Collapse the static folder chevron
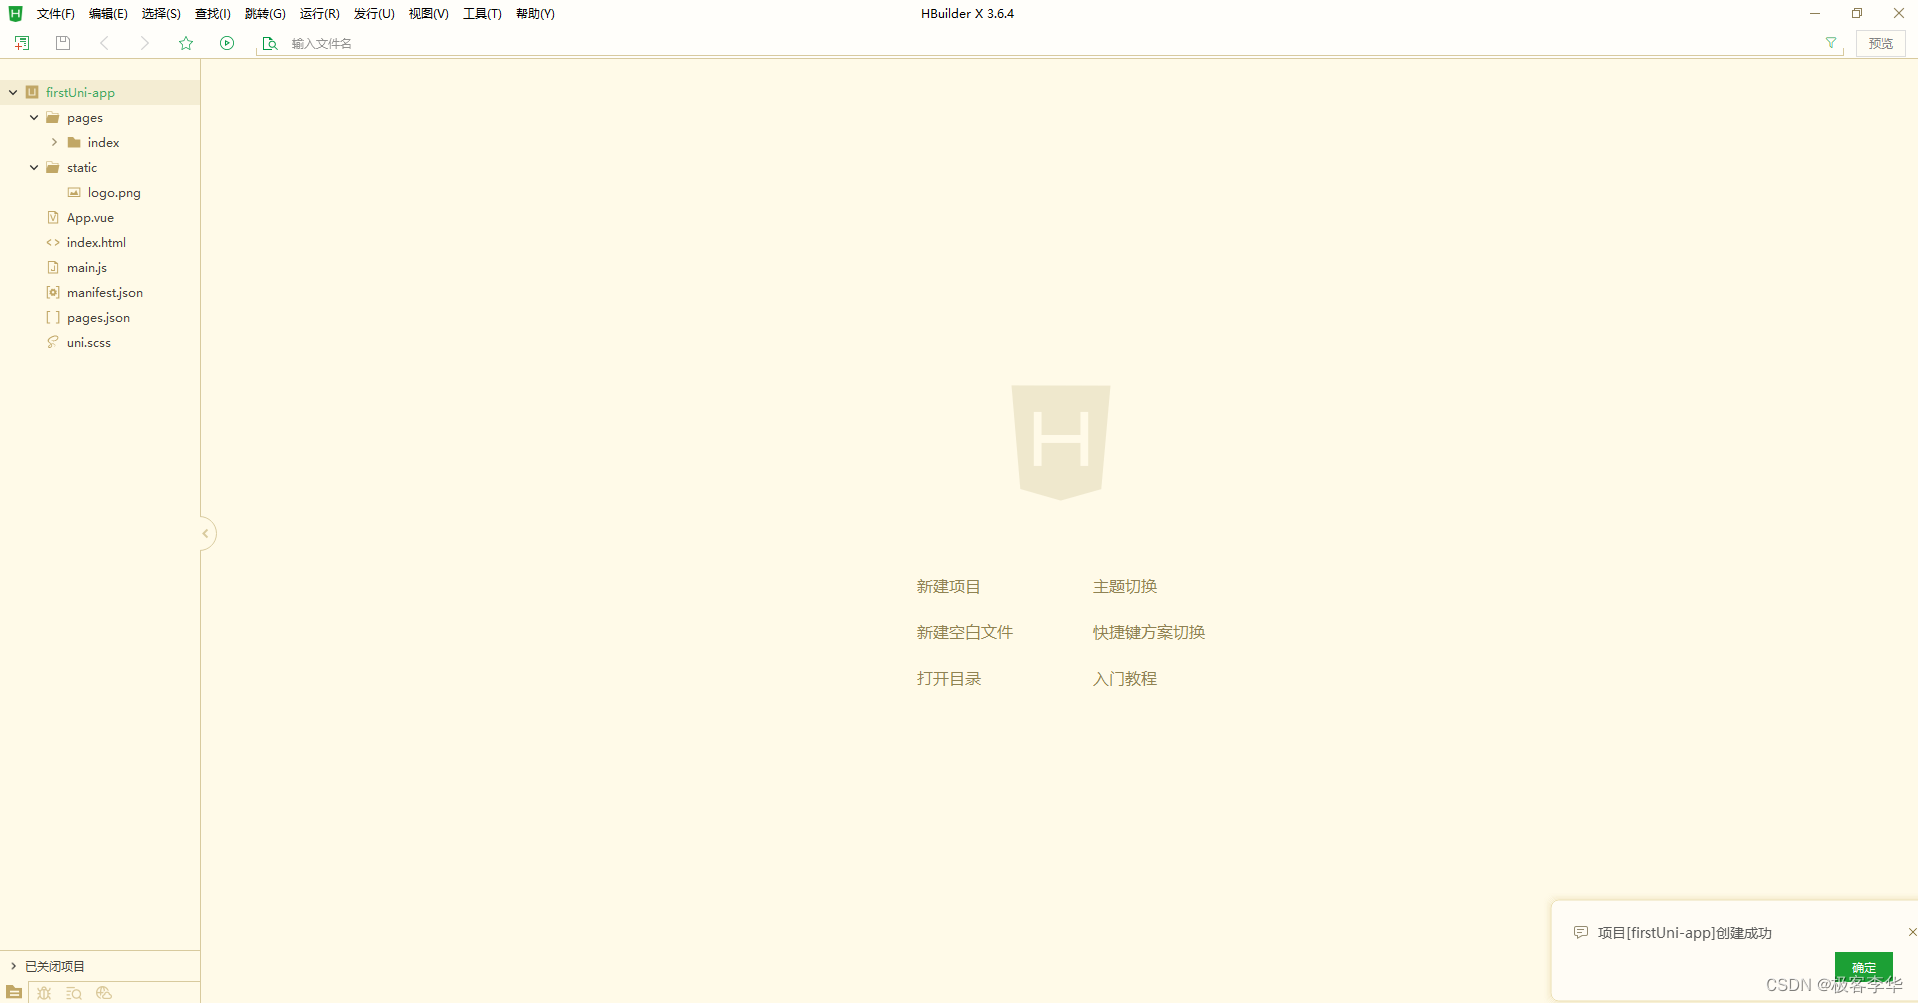Viewport: 1918px width, 1003px height. [34, 167]
